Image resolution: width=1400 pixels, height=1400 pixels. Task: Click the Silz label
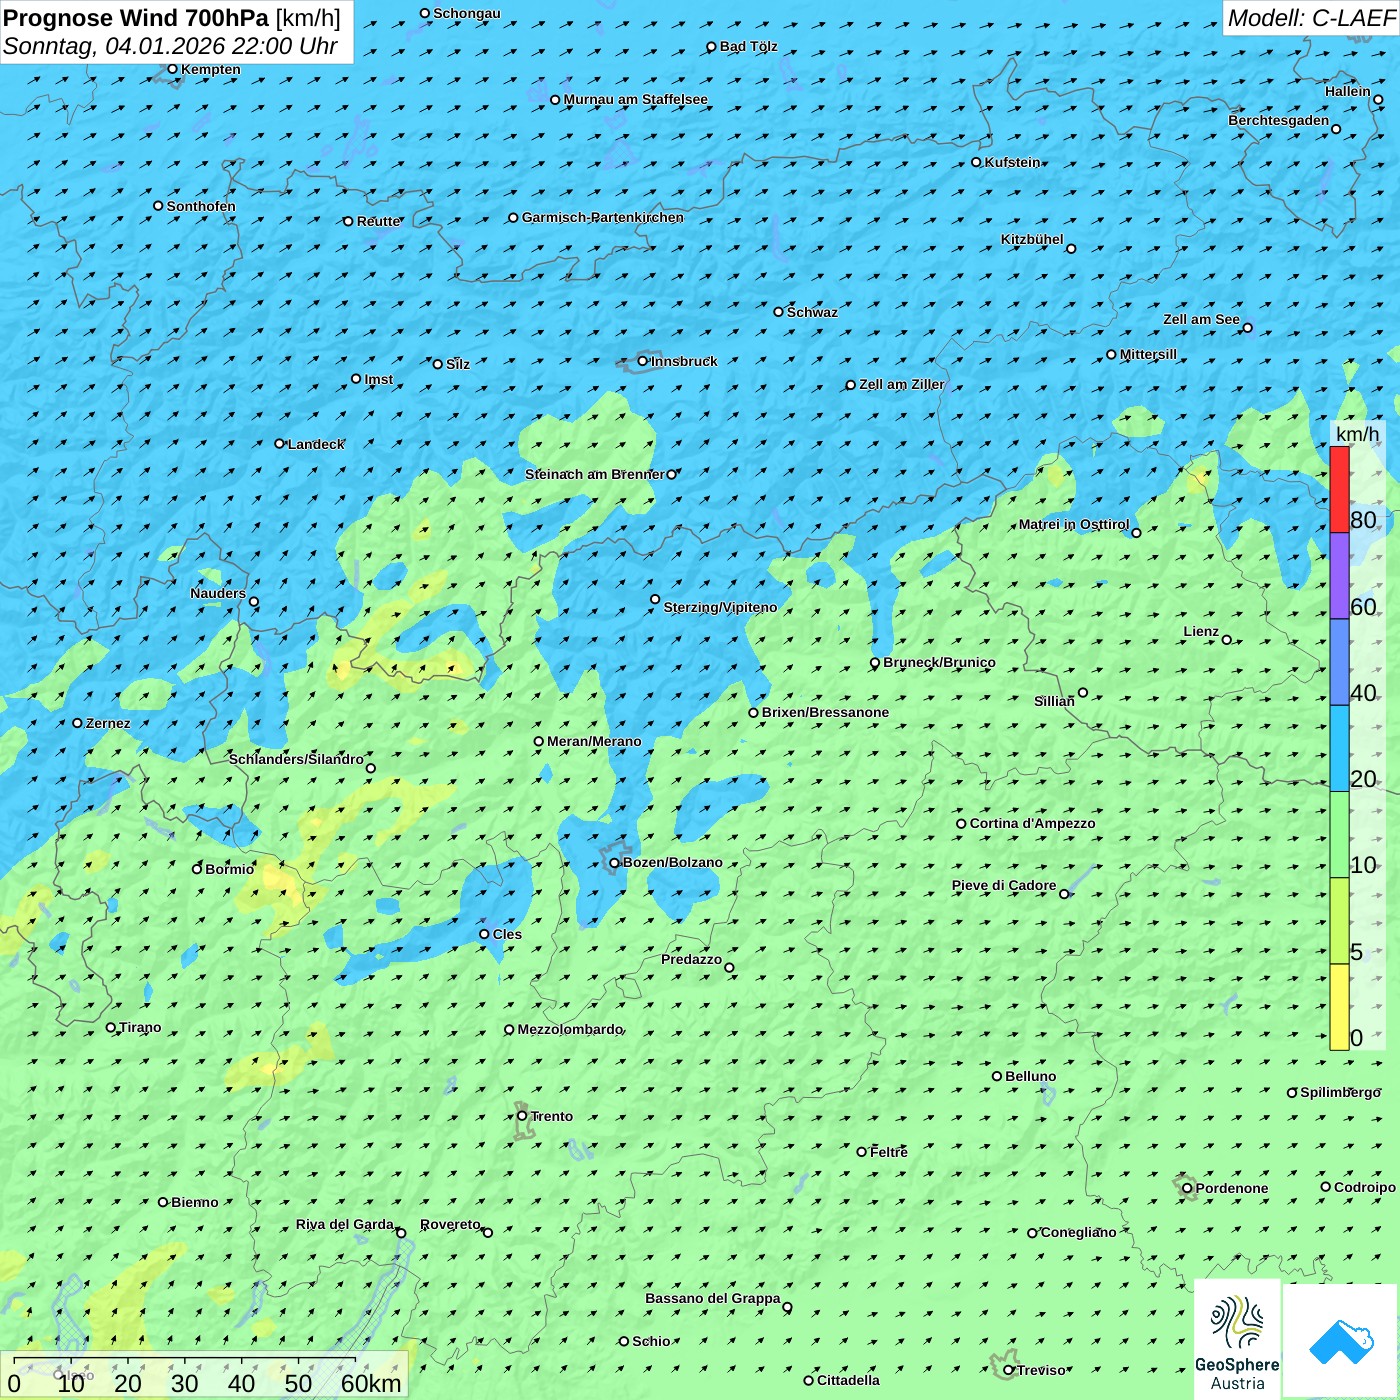pos(458,364)
